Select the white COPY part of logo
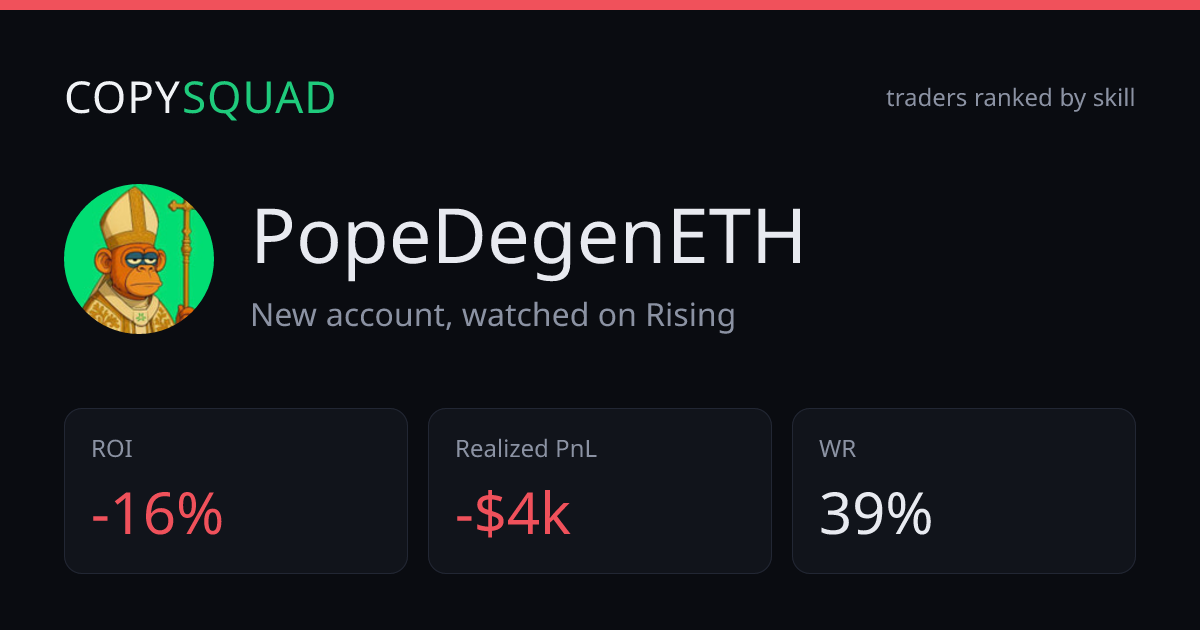Image resolution: width=1200 pixels, height=630 pixels. (x=123, y=98)
